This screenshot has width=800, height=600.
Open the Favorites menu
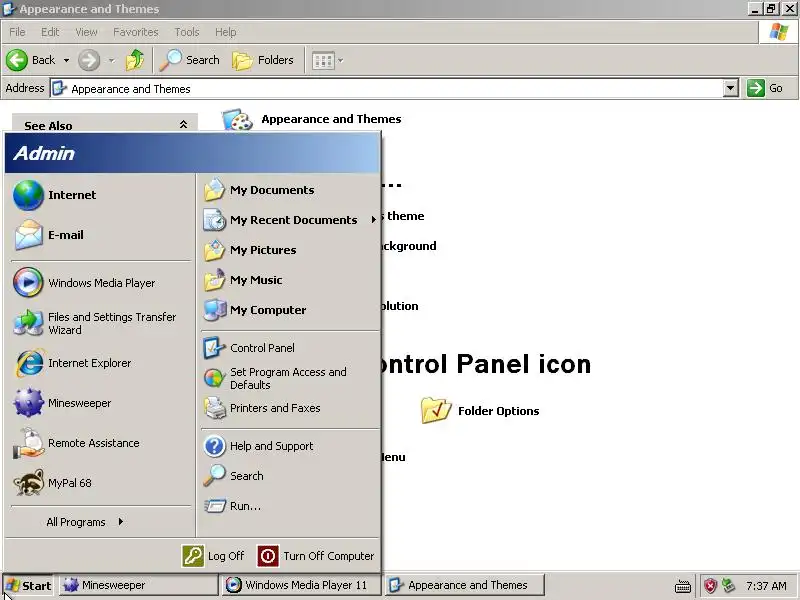(136, 32)
